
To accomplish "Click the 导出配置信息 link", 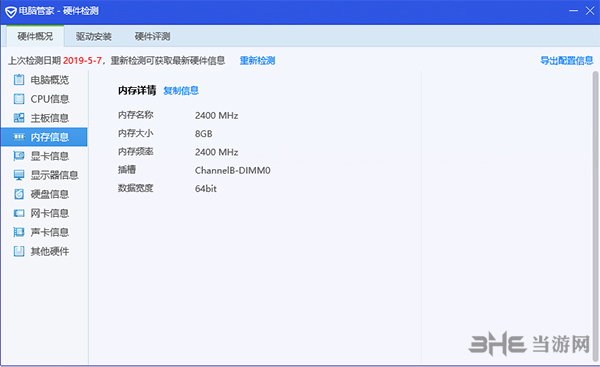I will coord(567,60).
